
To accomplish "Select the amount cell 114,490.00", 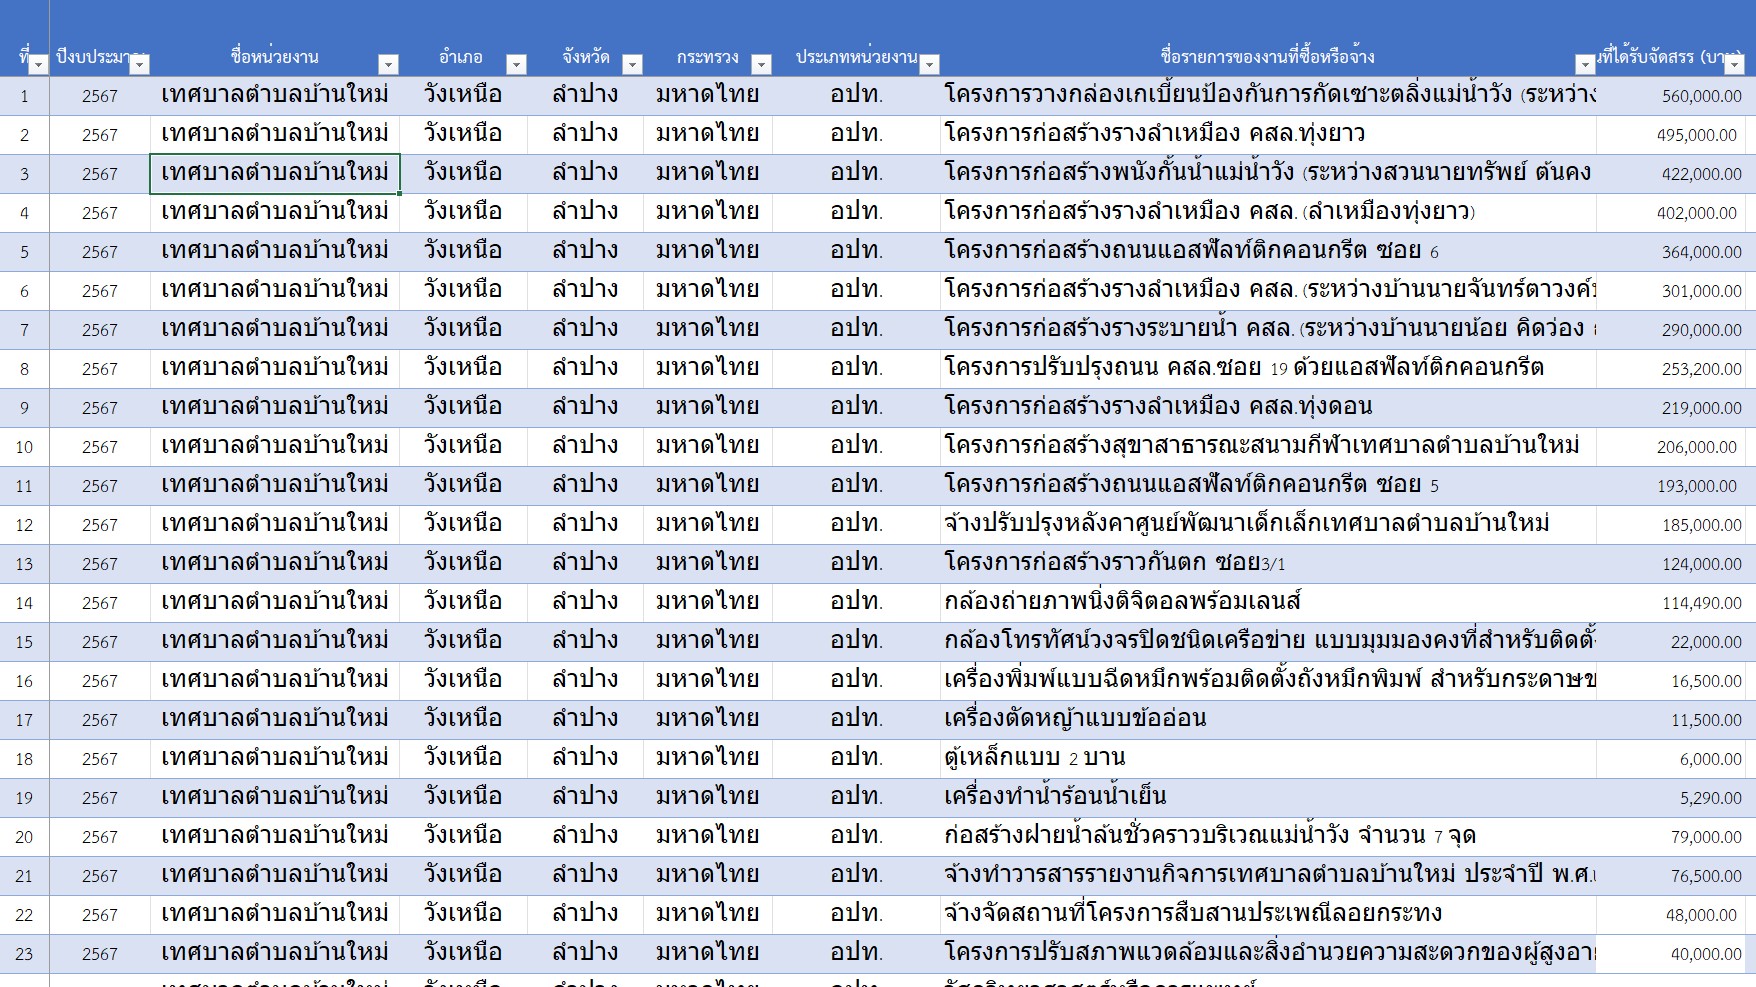I will pos(1671,603).
